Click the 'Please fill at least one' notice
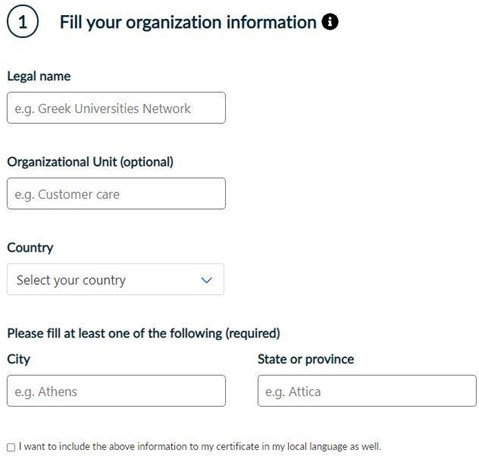Screen dimensions: 479x456 (143, 333)
